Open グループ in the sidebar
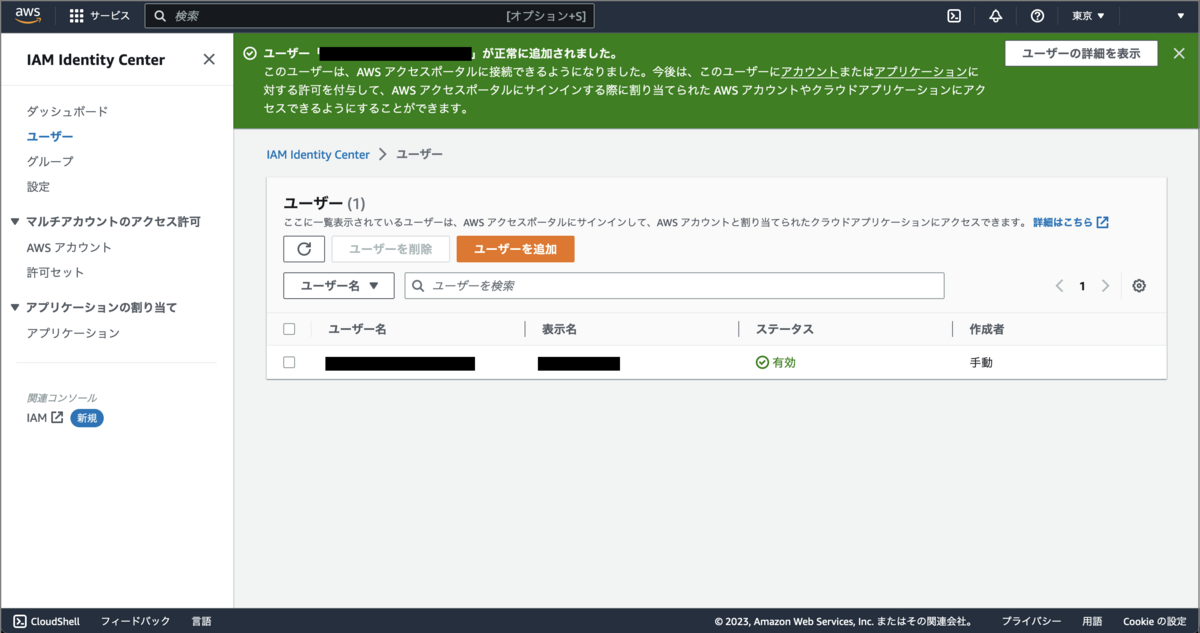The image size is (1200, 633). point(50,161)
